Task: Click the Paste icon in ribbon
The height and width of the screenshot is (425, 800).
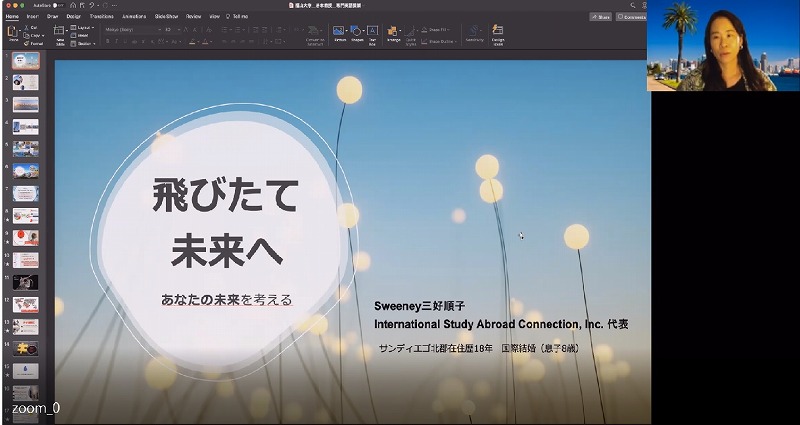Action: click(12, 33)
